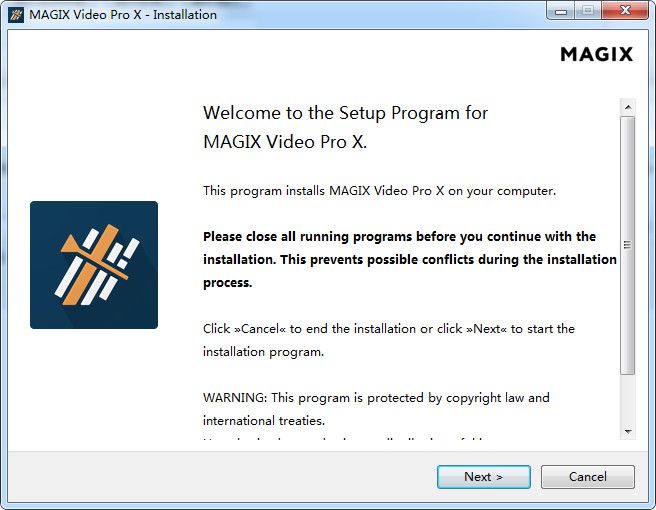
Task: Click the scrollbar up arrow
Action: 628,108
